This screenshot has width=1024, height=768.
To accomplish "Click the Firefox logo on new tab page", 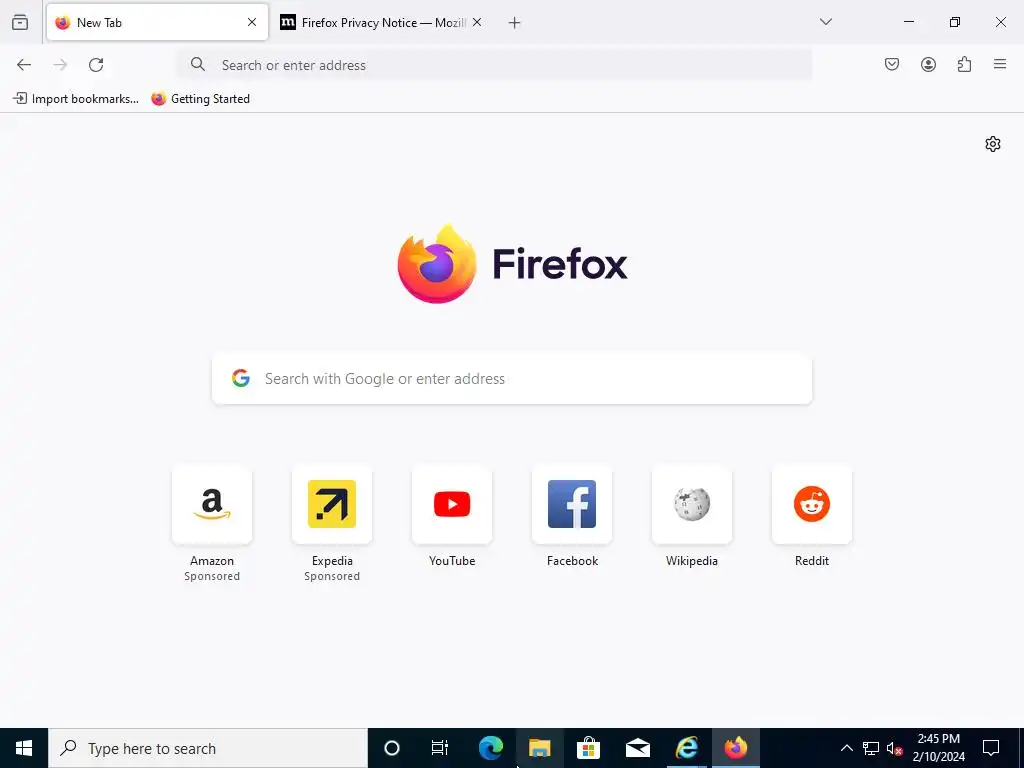I will [x=512, y=264].
